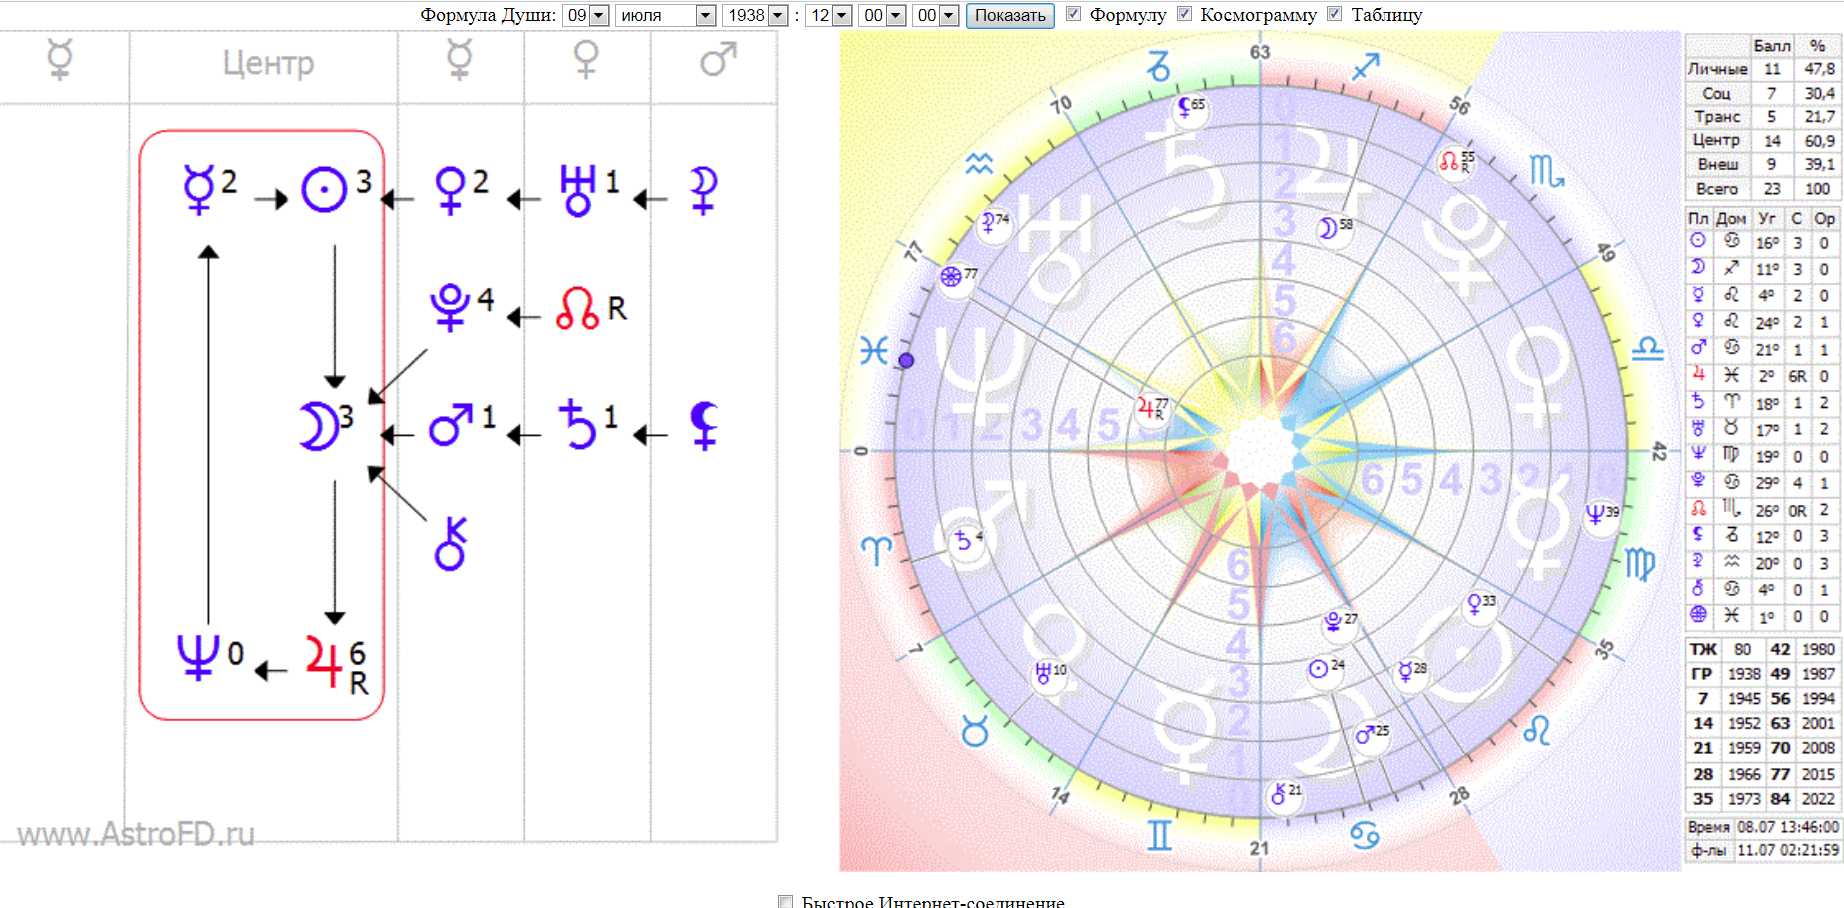Select the Gemini sign on the cosmogram rim
Viewport: 1844px width, 908px height.
tap(1159, 834)
